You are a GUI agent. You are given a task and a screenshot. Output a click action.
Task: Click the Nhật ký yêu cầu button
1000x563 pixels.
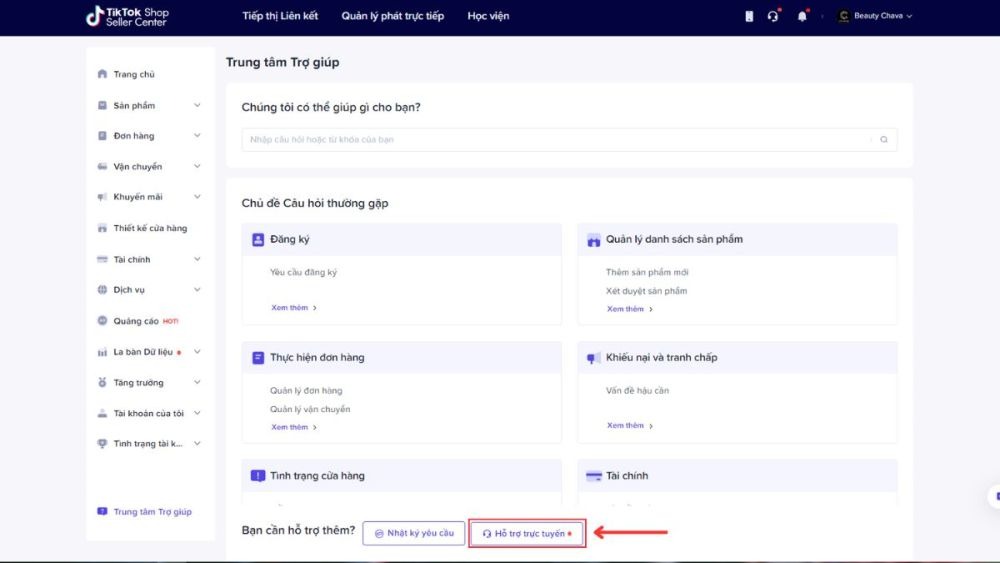click(414, 533)
